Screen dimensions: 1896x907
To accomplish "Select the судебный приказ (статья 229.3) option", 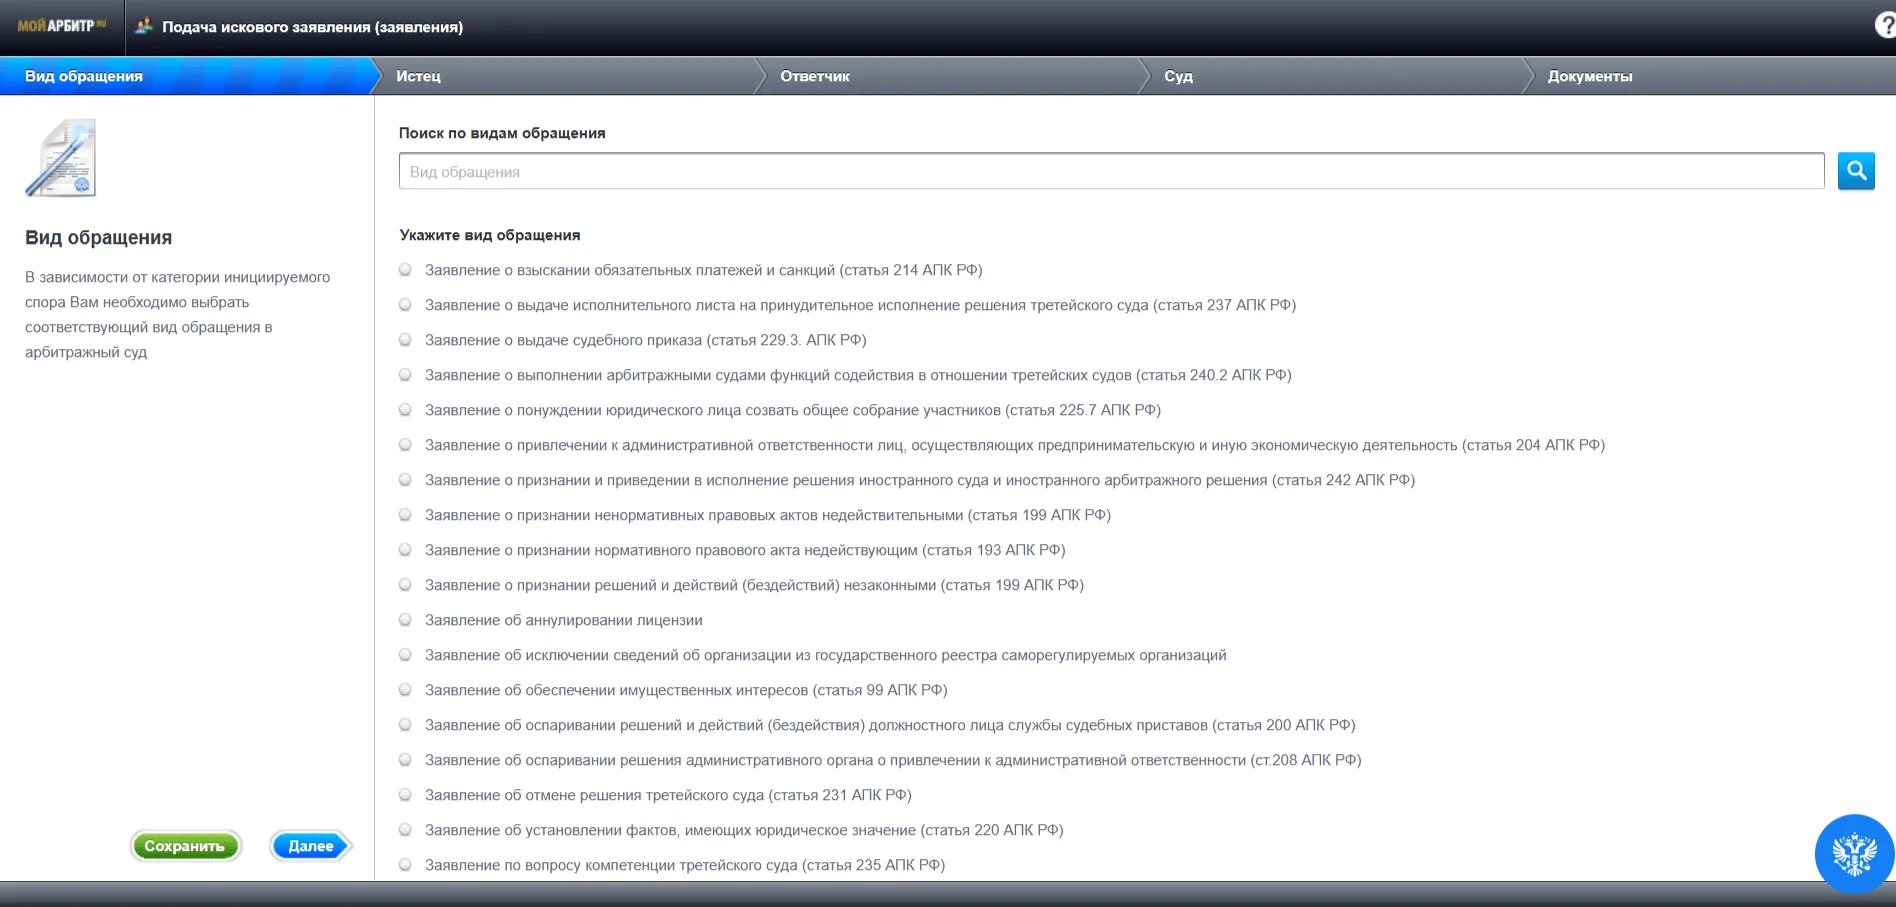I will [x=405, y=340].
